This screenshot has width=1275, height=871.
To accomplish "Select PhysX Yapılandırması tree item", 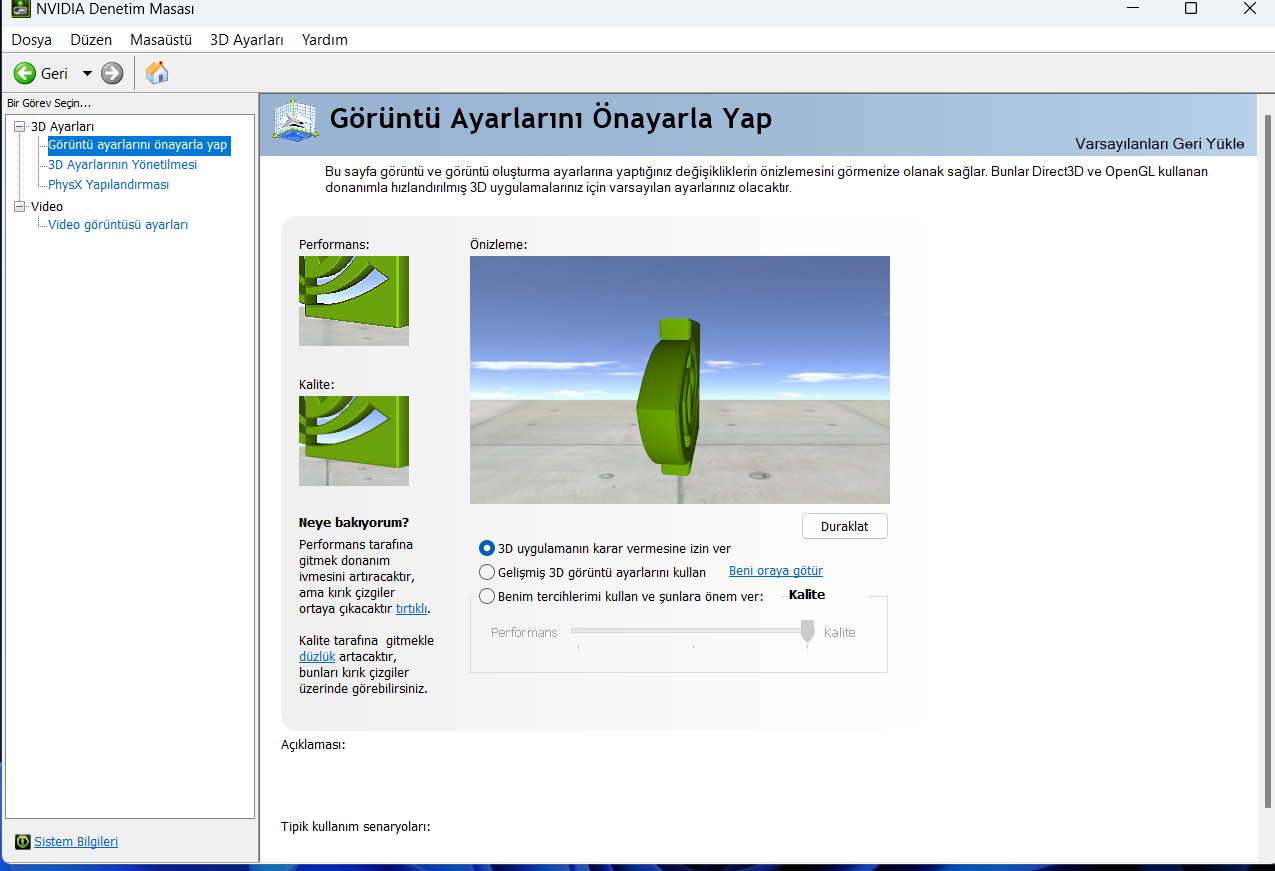I will pyautogui.click(x=109, y=185).
